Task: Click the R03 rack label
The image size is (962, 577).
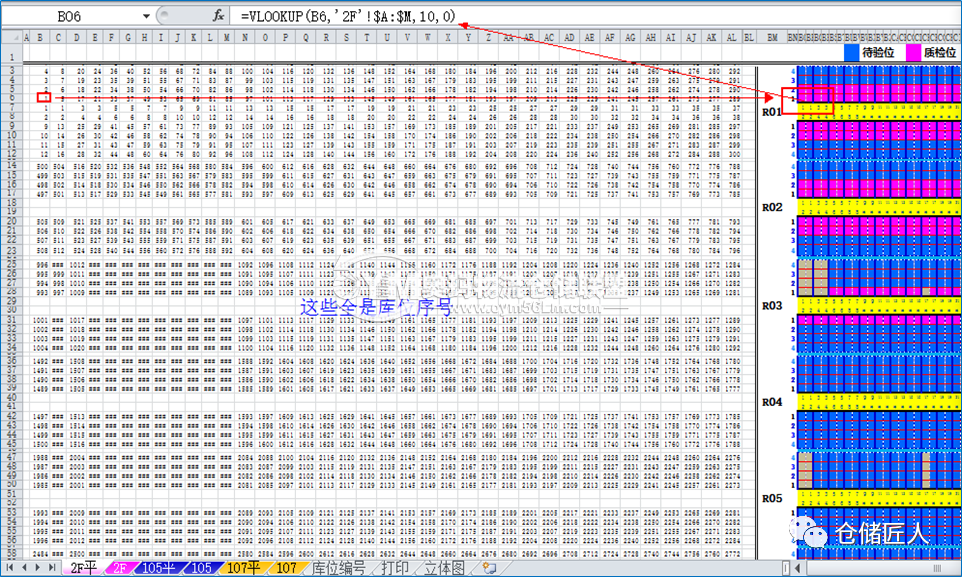Action: pyautogui.click(x=772, y=306)
